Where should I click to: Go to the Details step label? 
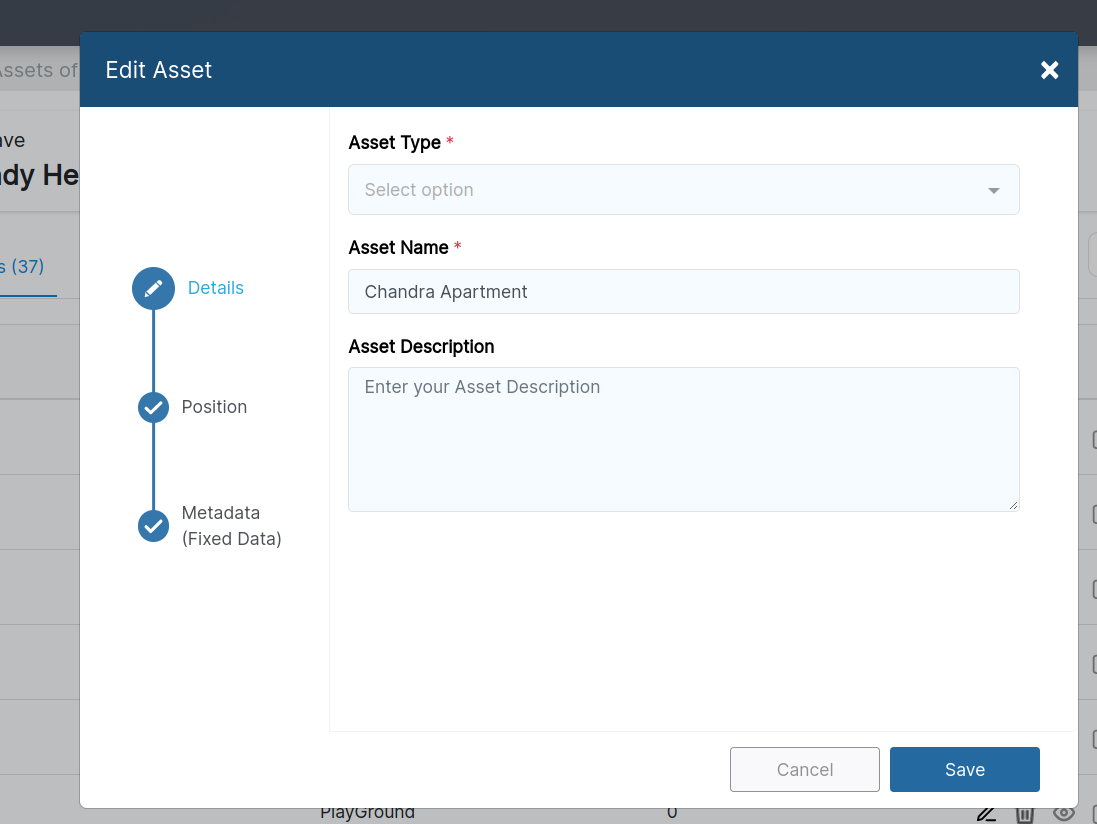215,288
